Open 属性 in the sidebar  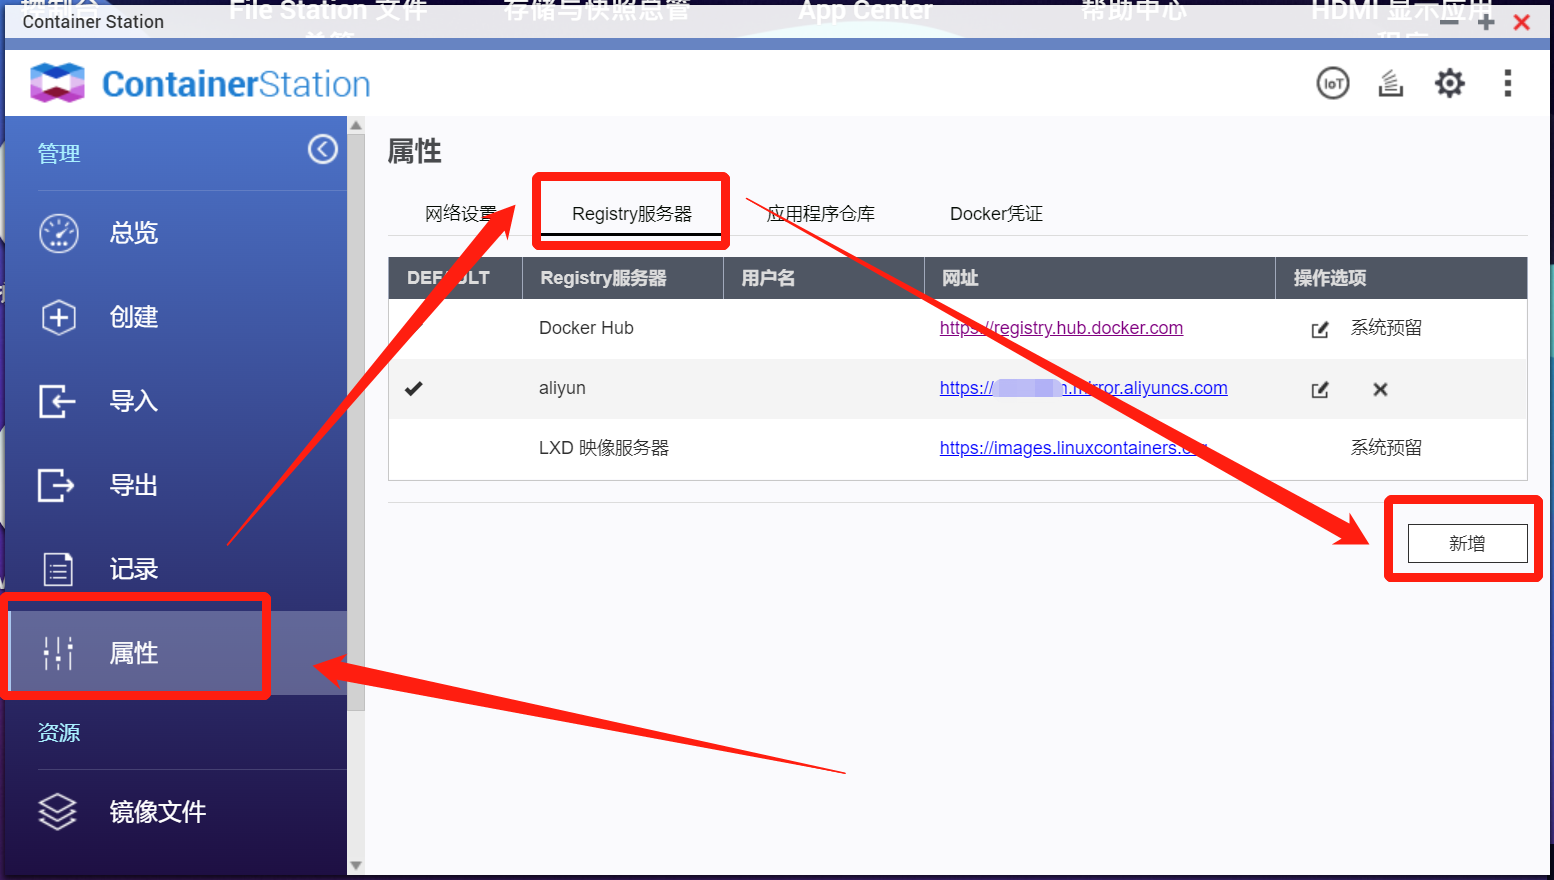[134, 653]
